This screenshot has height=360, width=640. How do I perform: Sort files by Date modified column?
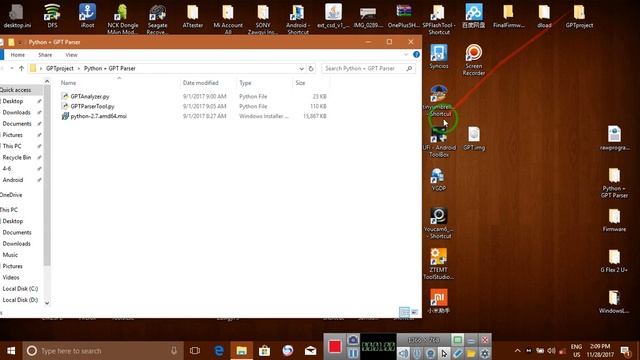tap(208, 83)
